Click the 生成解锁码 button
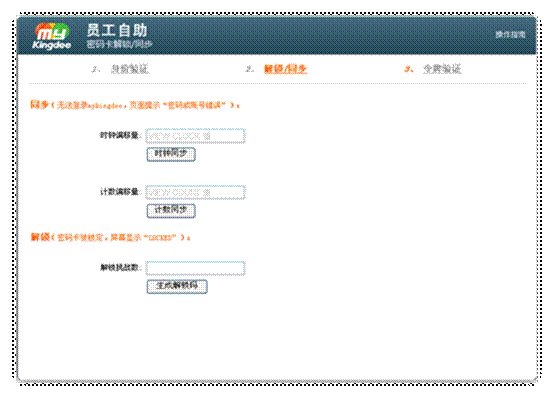The width and height of the screenshot is (554, 398). pos(177,286)
